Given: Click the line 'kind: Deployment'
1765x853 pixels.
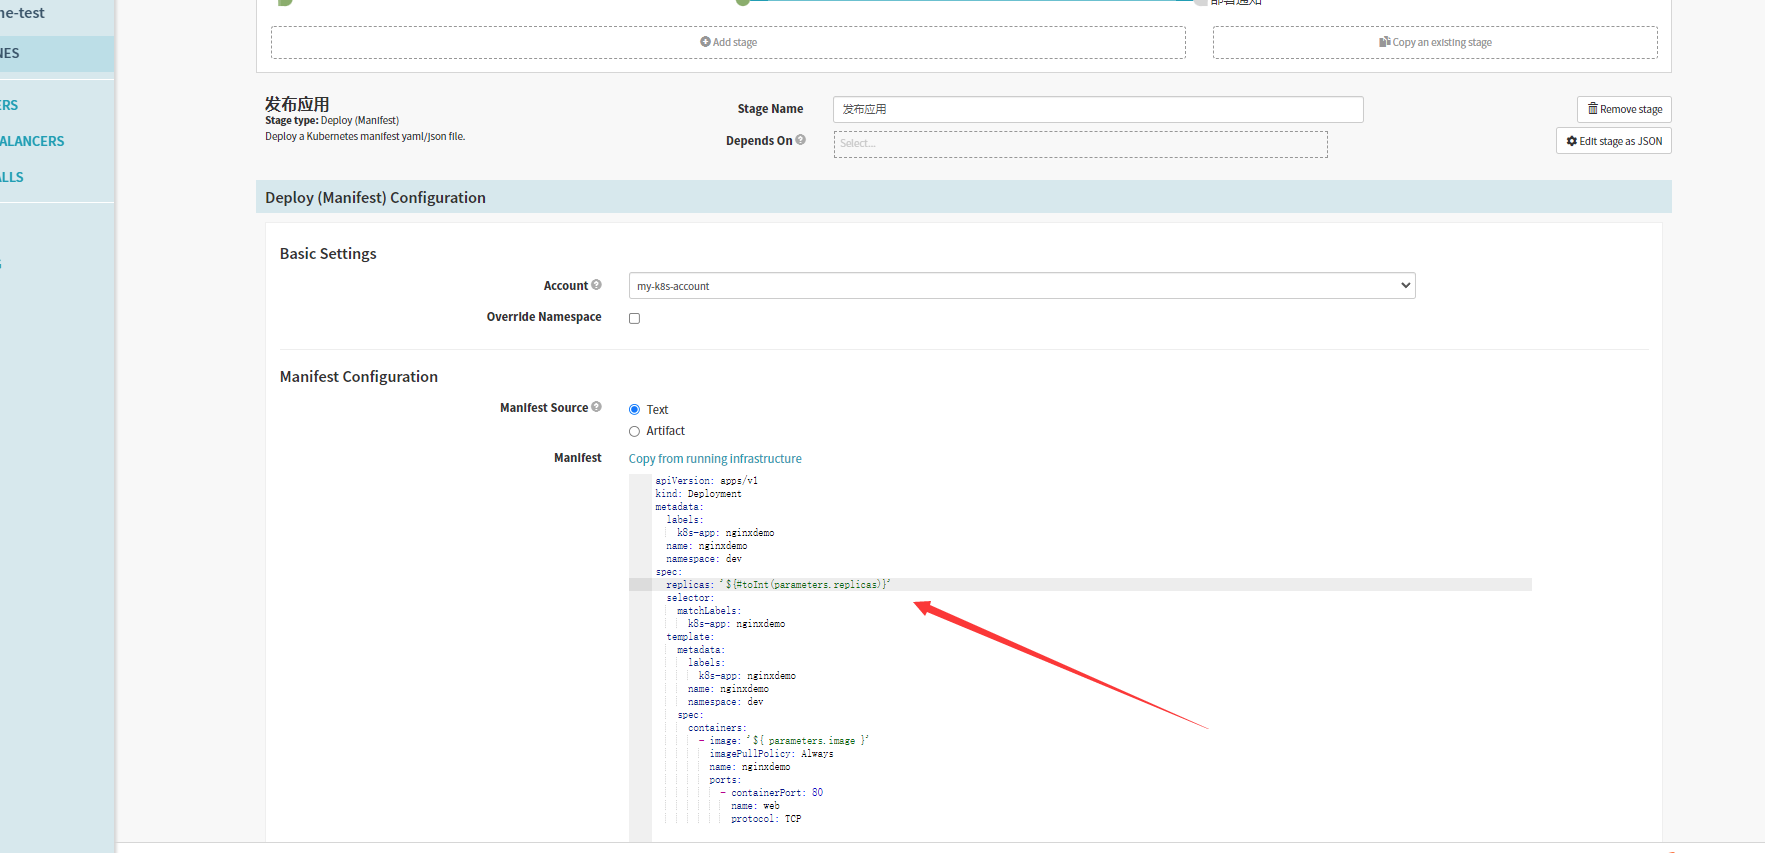Looking at the screenshot, I should (698, 494).
